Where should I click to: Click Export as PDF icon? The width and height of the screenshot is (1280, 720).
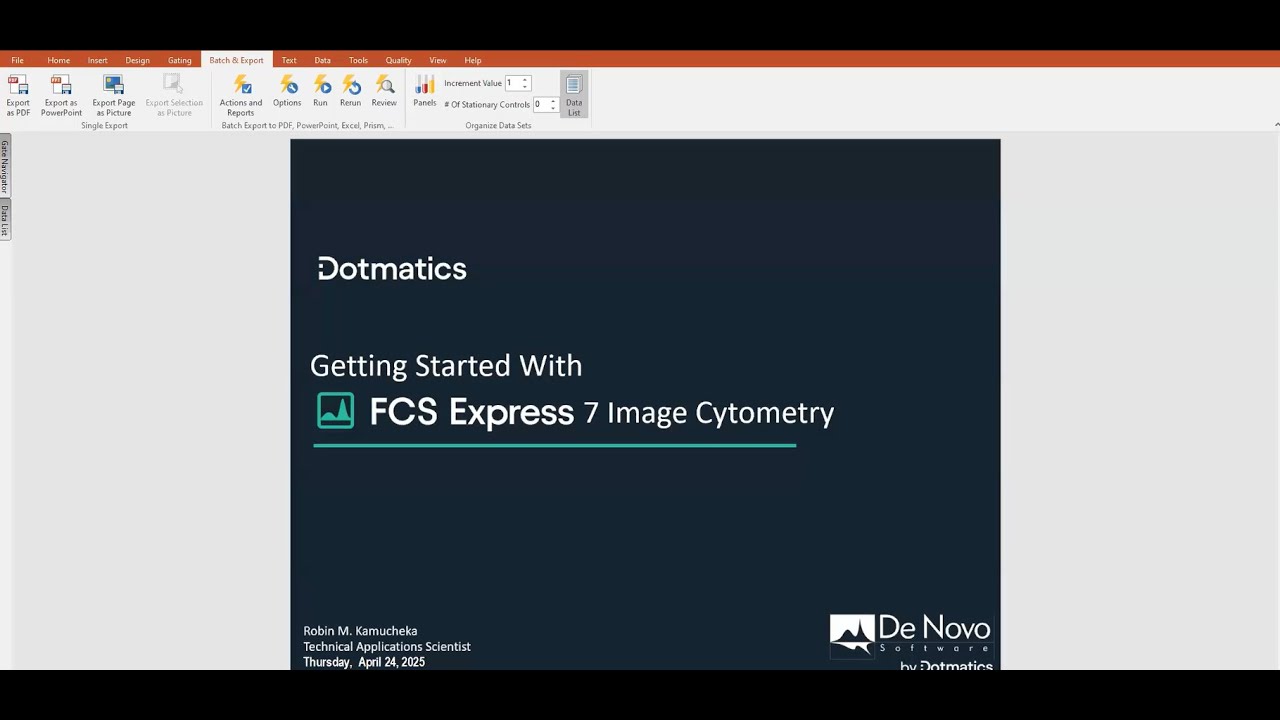click(x=18, y=86)
